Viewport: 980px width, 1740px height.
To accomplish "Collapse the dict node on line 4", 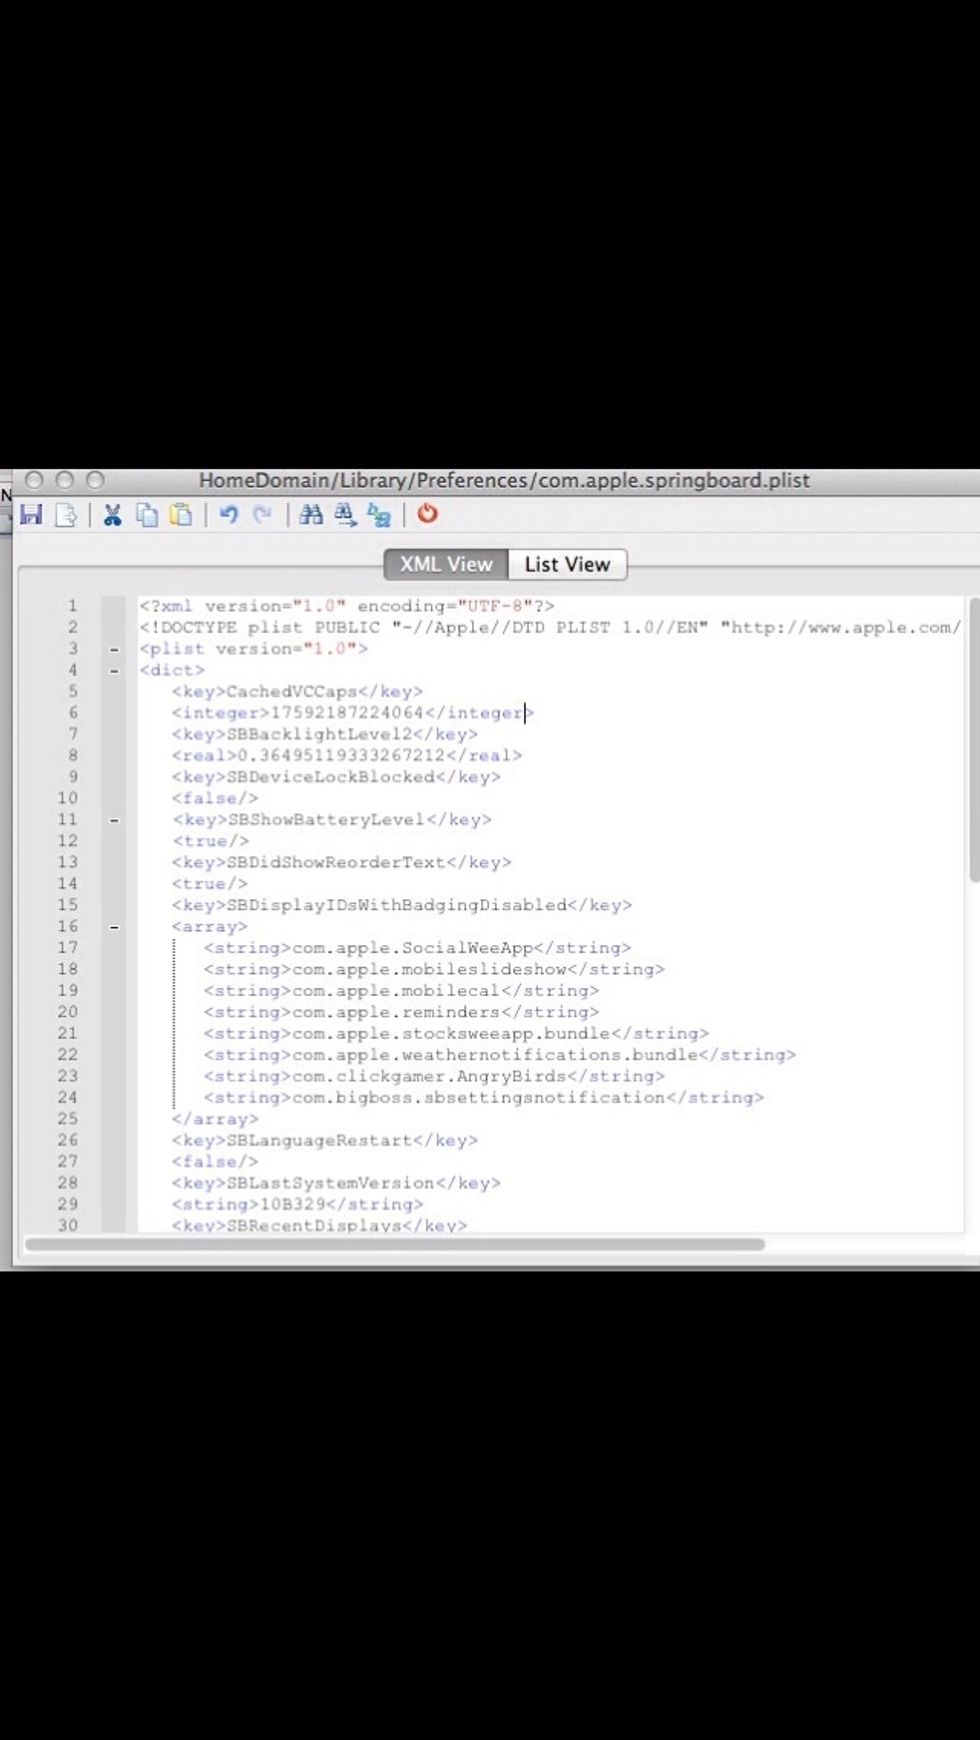I will pos(114,670).
